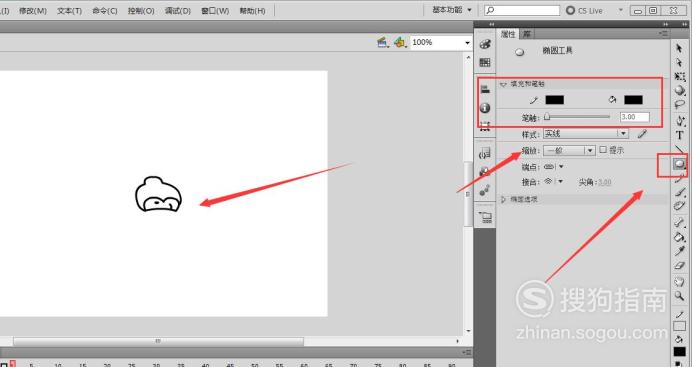Click the help search field

522,10
